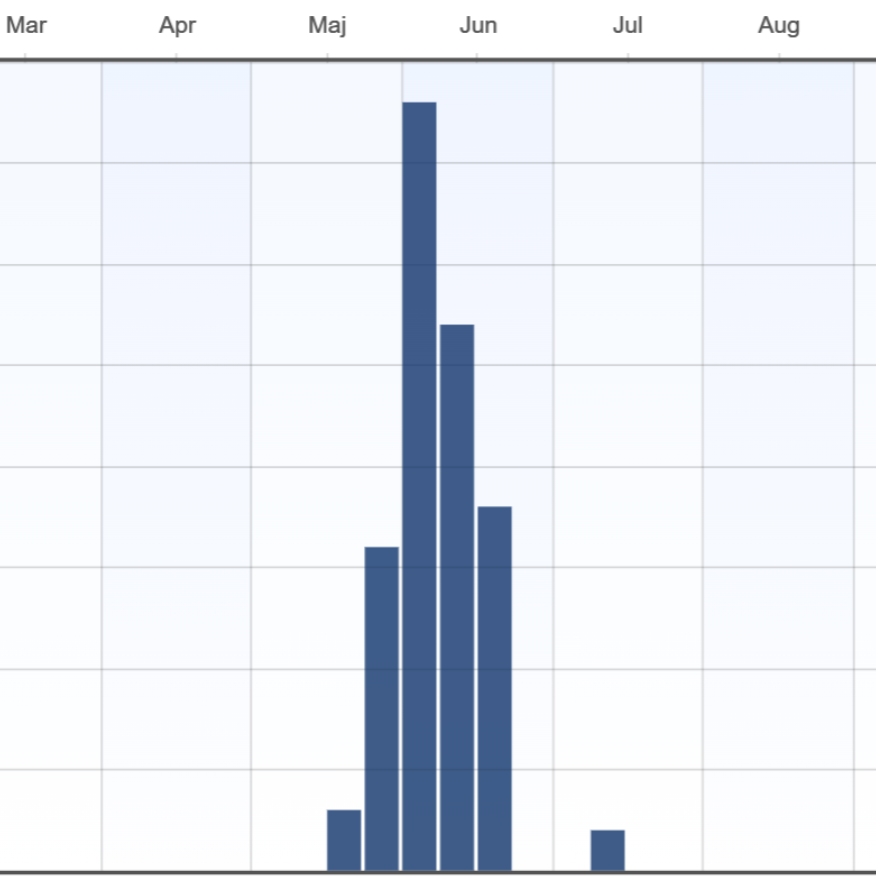Click the Aug month label
Viewport: 876px width, 884px height.
click(779, 26)
